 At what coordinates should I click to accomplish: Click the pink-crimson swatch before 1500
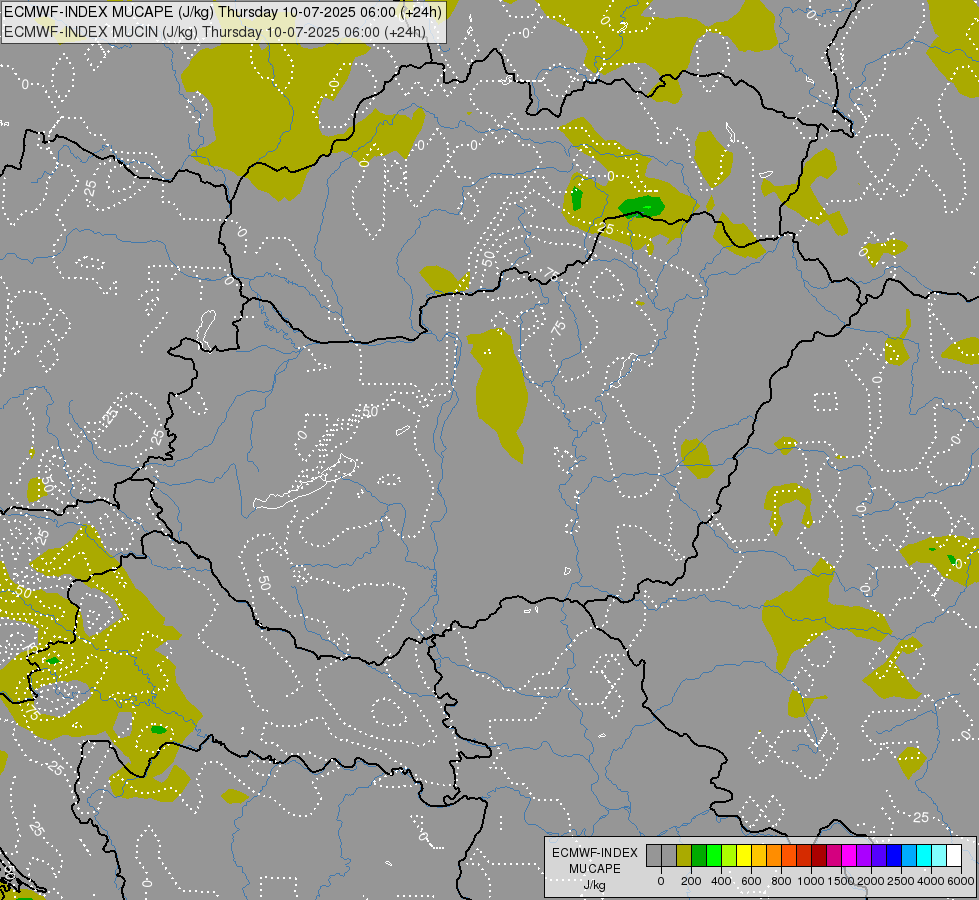[x=835, y=855]
